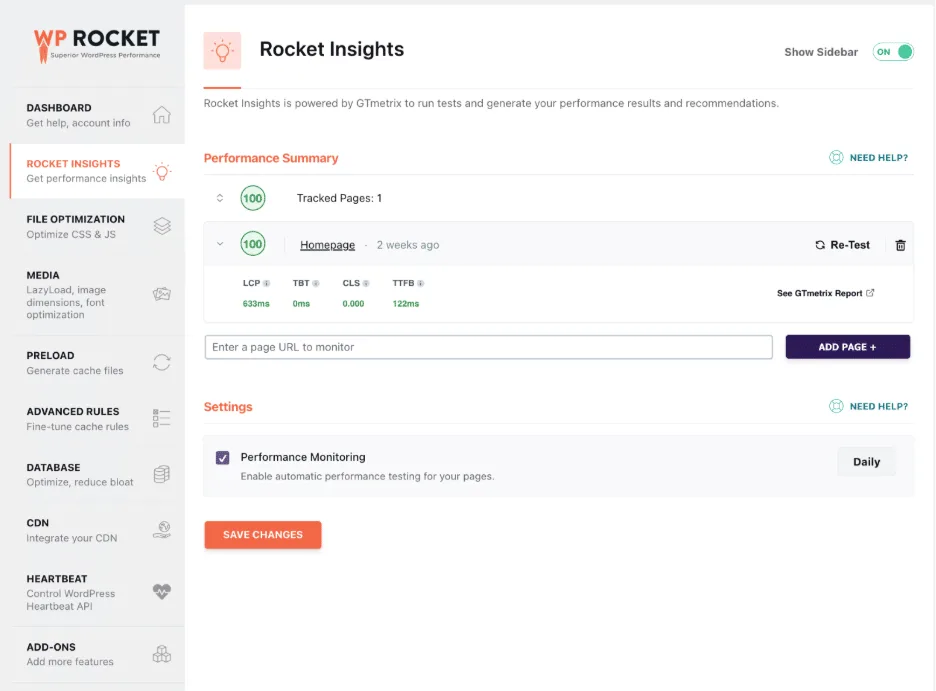
Task: Click the Advanced Rules list icon
Action: 162,418
